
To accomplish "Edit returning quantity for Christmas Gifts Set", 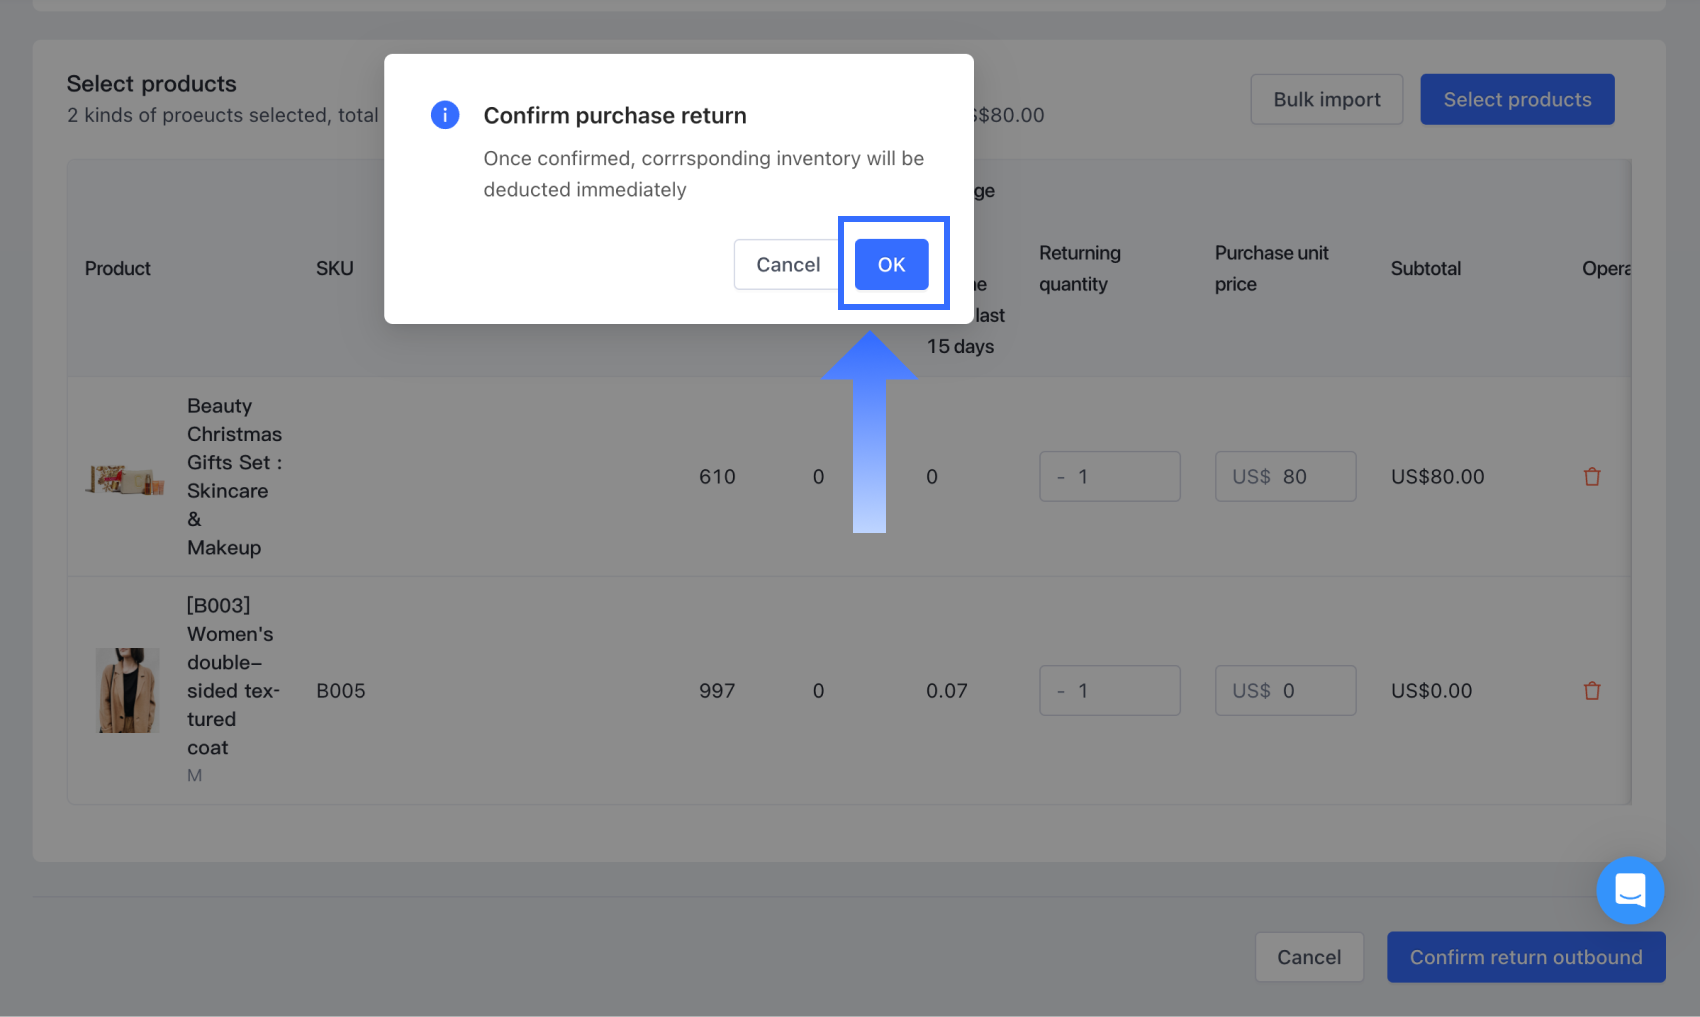I will click(1118, 477).
